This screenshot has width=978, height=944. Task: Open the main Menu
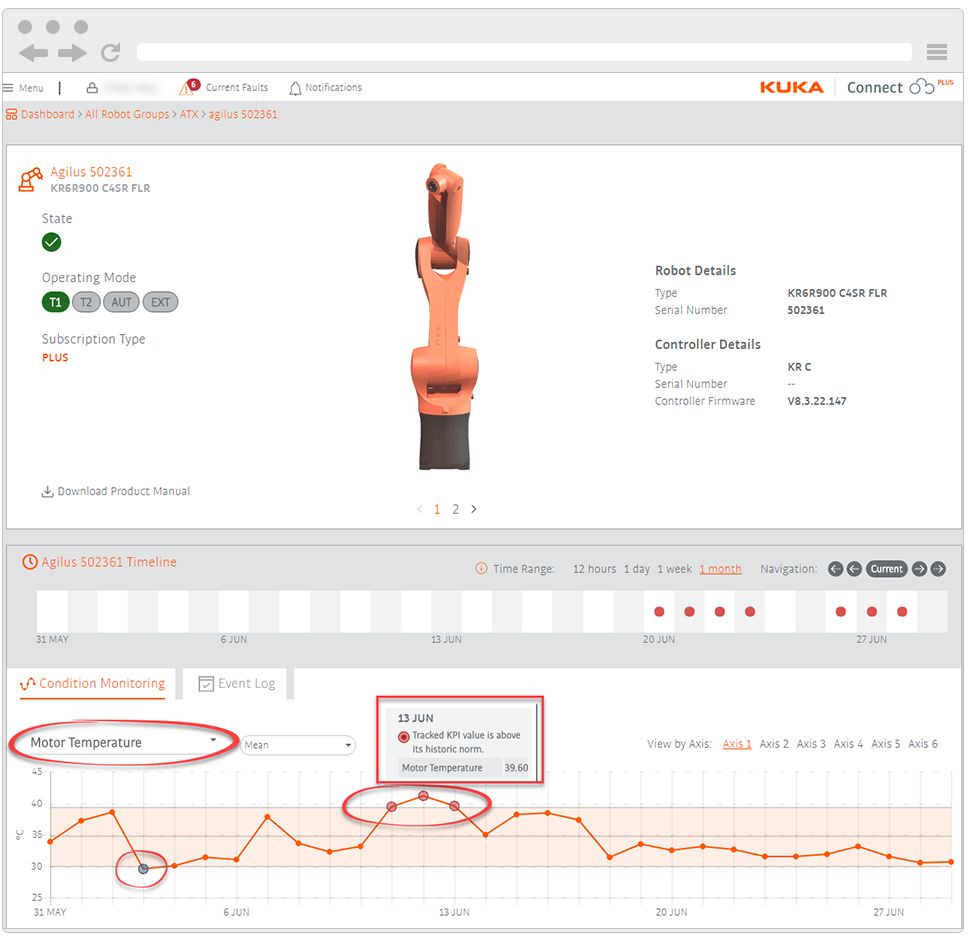tap(23, 88)
